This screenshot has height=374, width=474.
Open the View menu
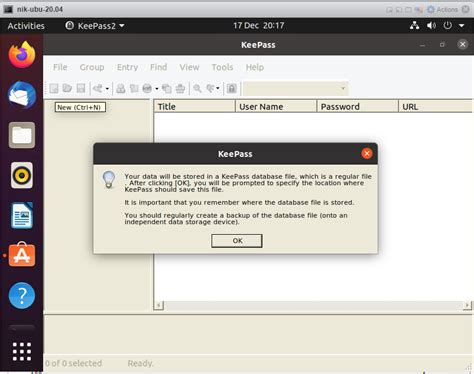pos(189,67)
